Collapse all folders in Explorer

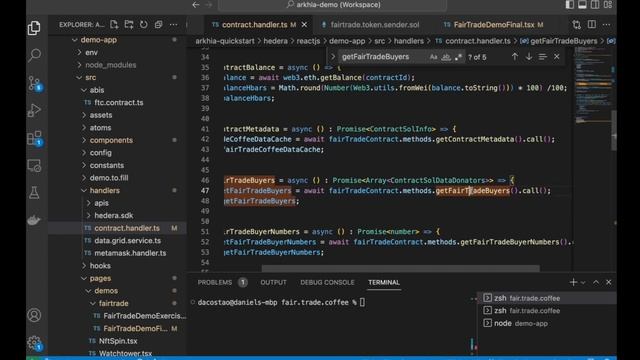pyautogui.click(x=158, y=24)
